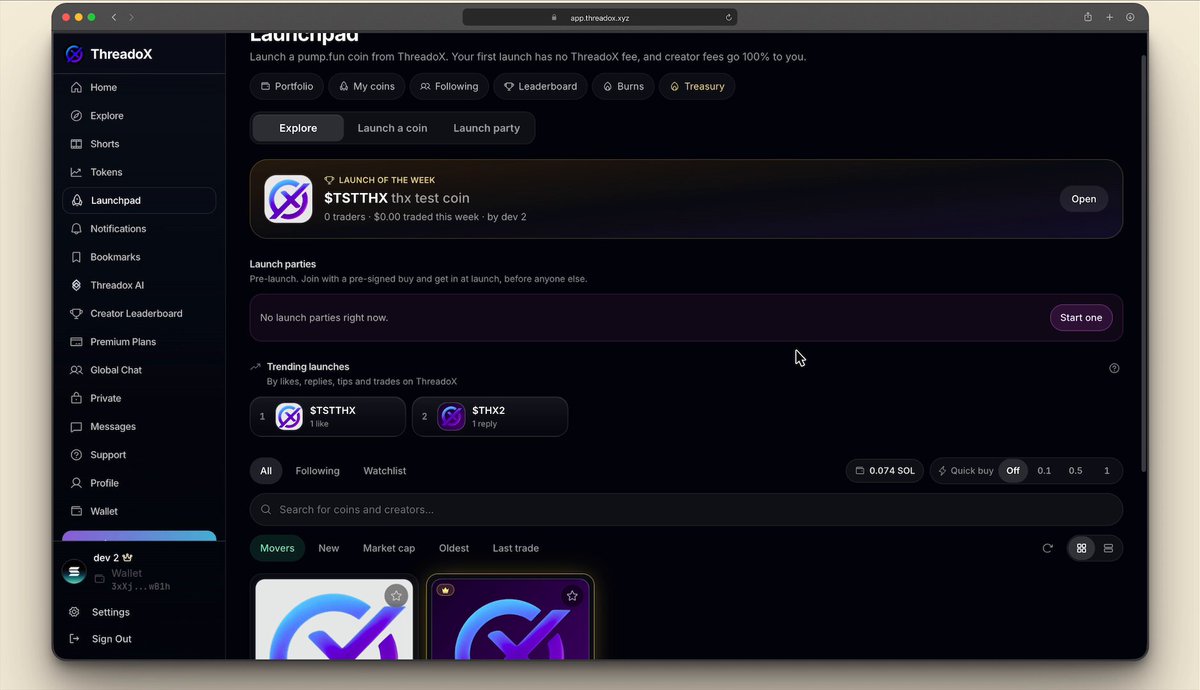
Task: Open the Tokens section
Action: 139,172
